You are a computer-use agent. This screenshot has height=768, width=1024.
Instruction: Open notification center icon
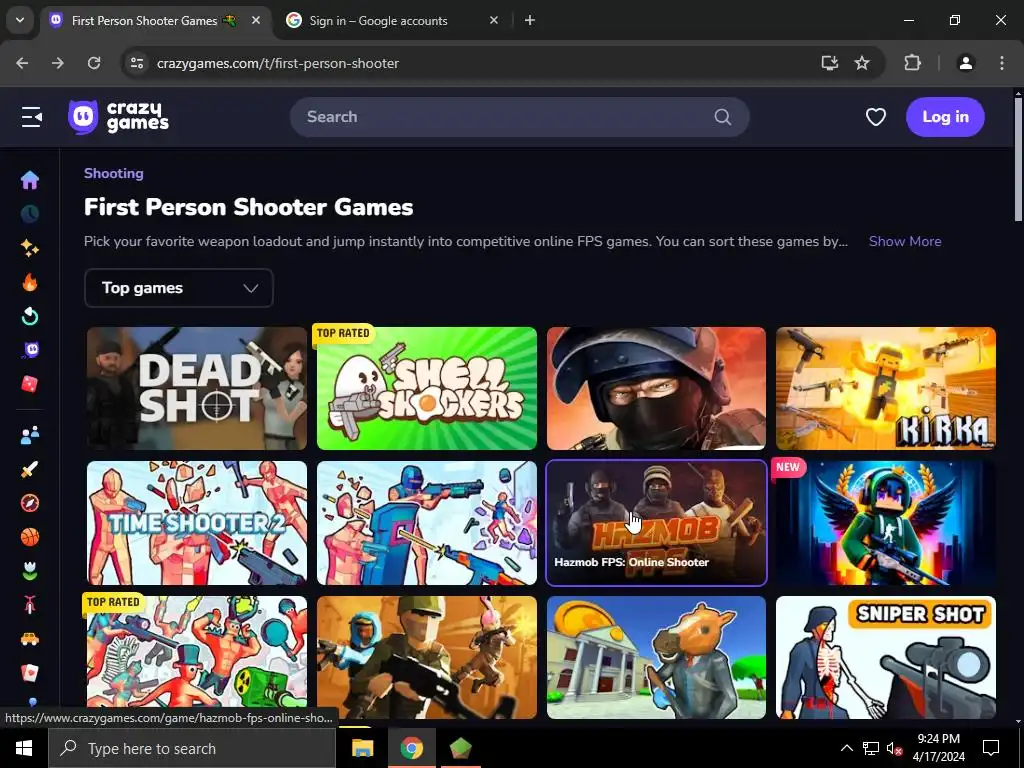[x=991, y=748]
